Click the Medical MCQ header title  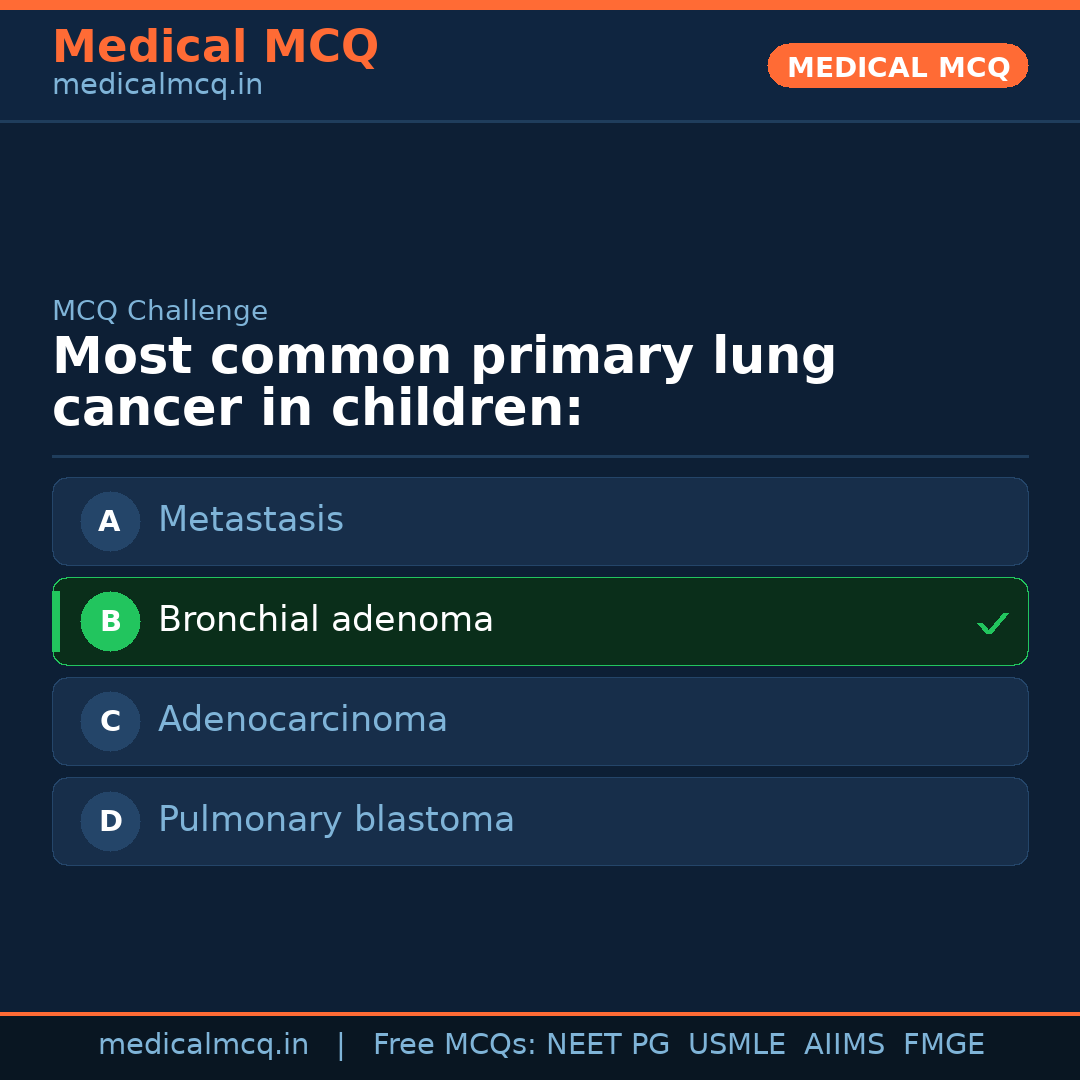click(x=215, y=46)
